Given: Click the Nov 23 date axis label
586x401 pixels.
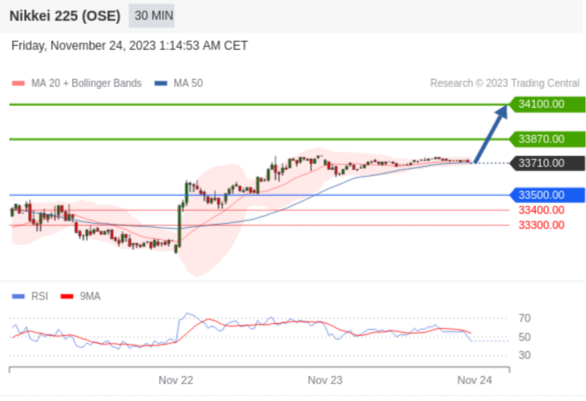Looking at the screenshot, I should (325, 380).
